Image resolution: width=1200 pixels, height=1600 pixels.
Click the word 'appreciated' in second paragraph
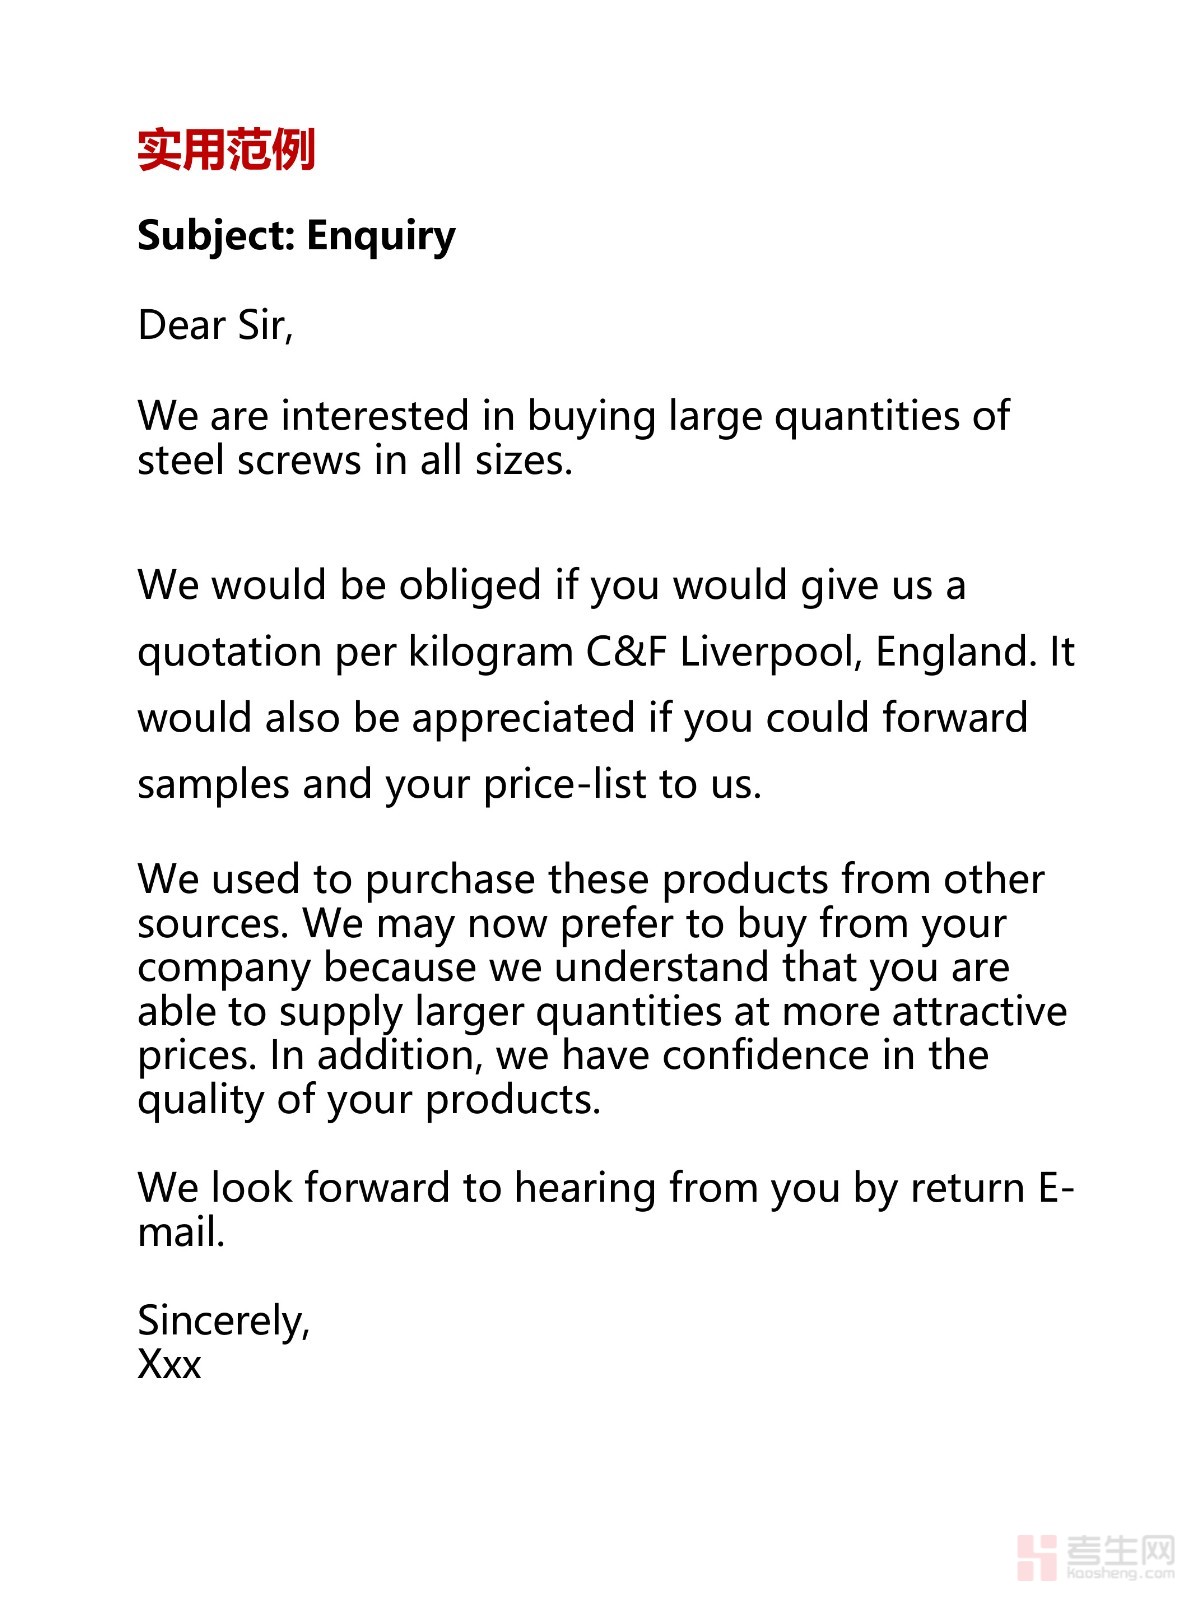[523, 718]
